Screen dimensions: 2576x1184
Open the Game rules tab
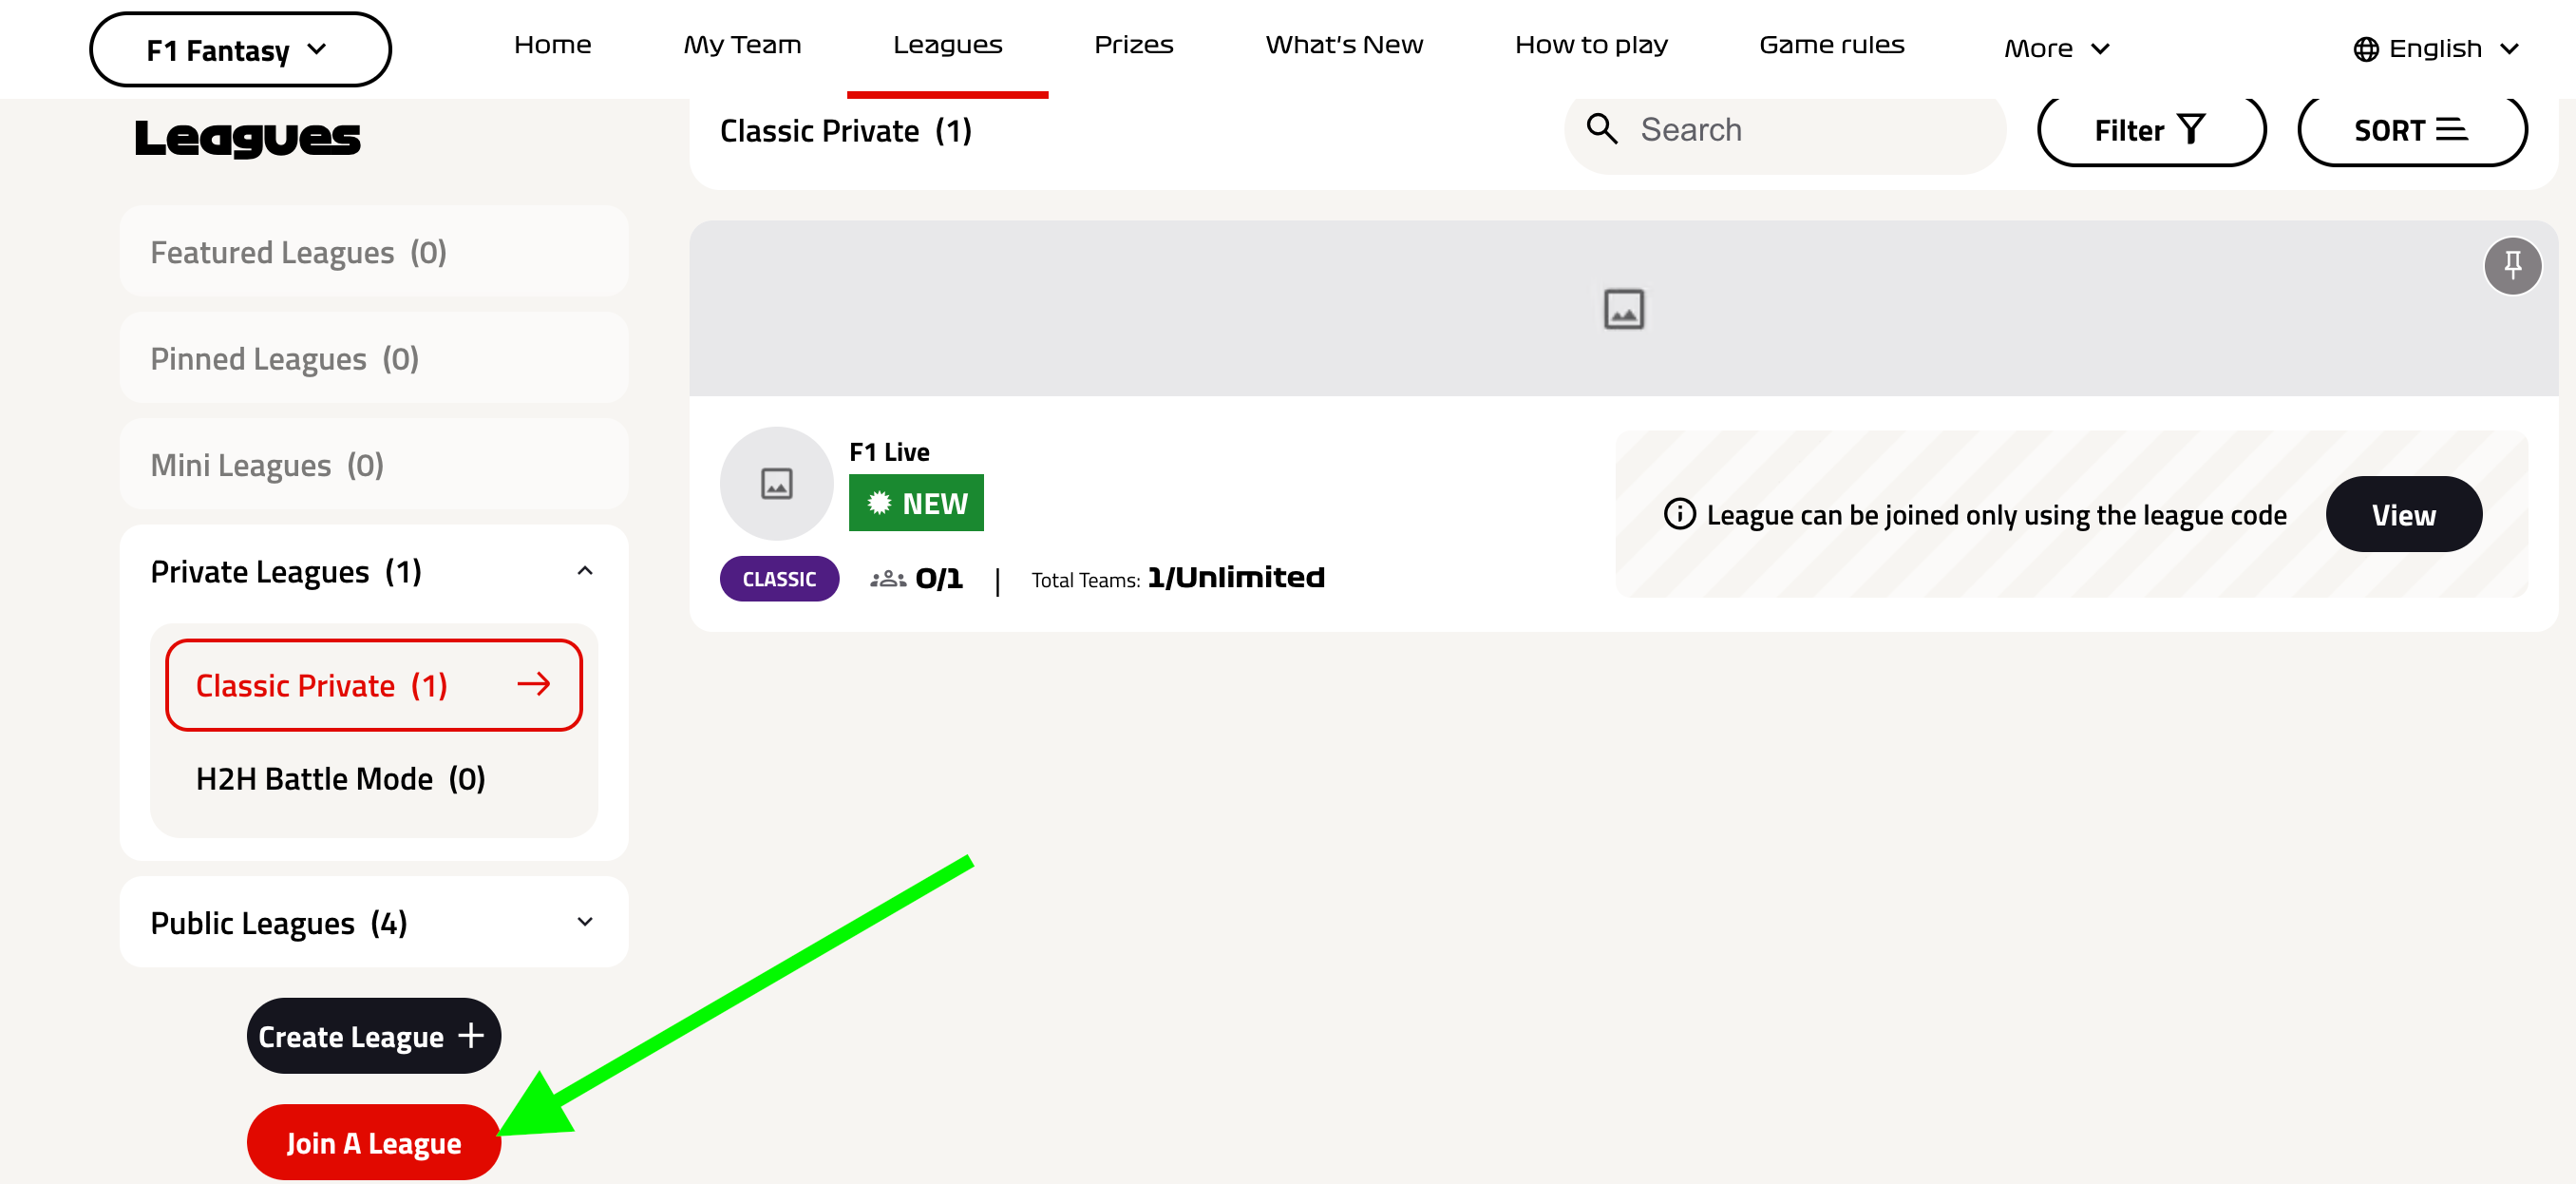click(1831, 45)
